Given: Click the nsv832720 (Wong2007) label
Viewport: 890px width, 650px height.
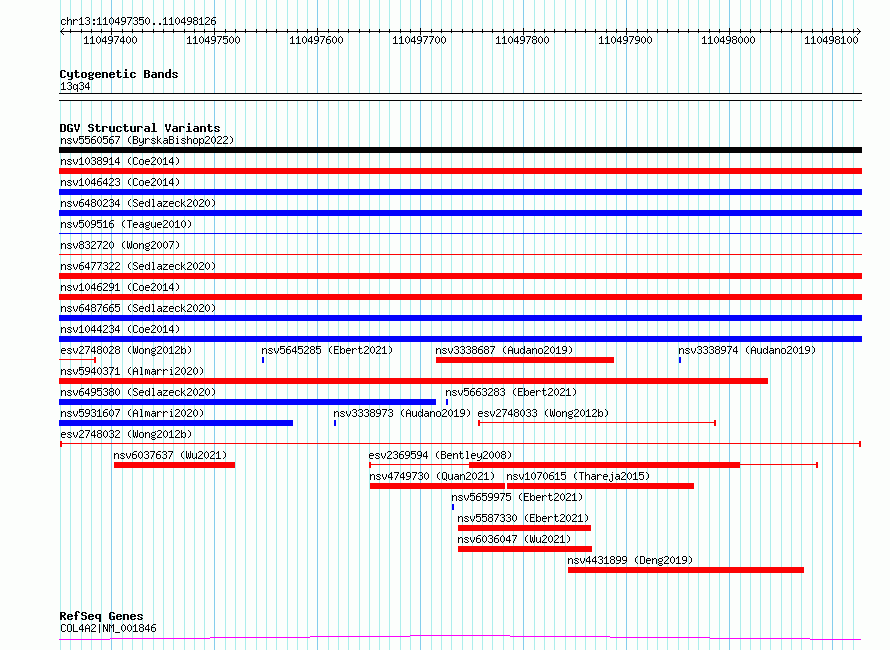Looking at the screenshot, I should pyautogui.click(x=120, y=245).
